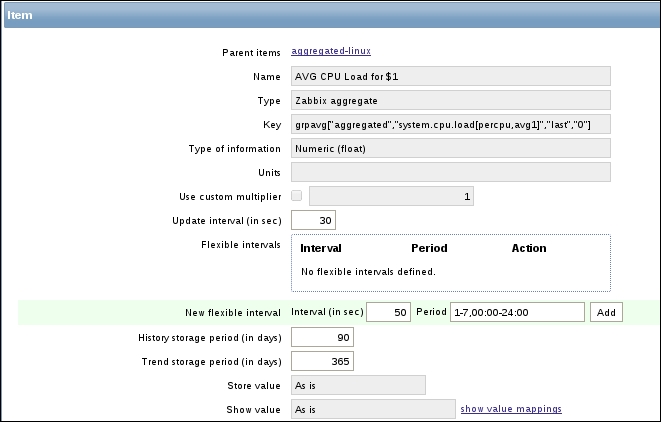
Task: Click the custom multiplier value field
Action: [391, 197]
